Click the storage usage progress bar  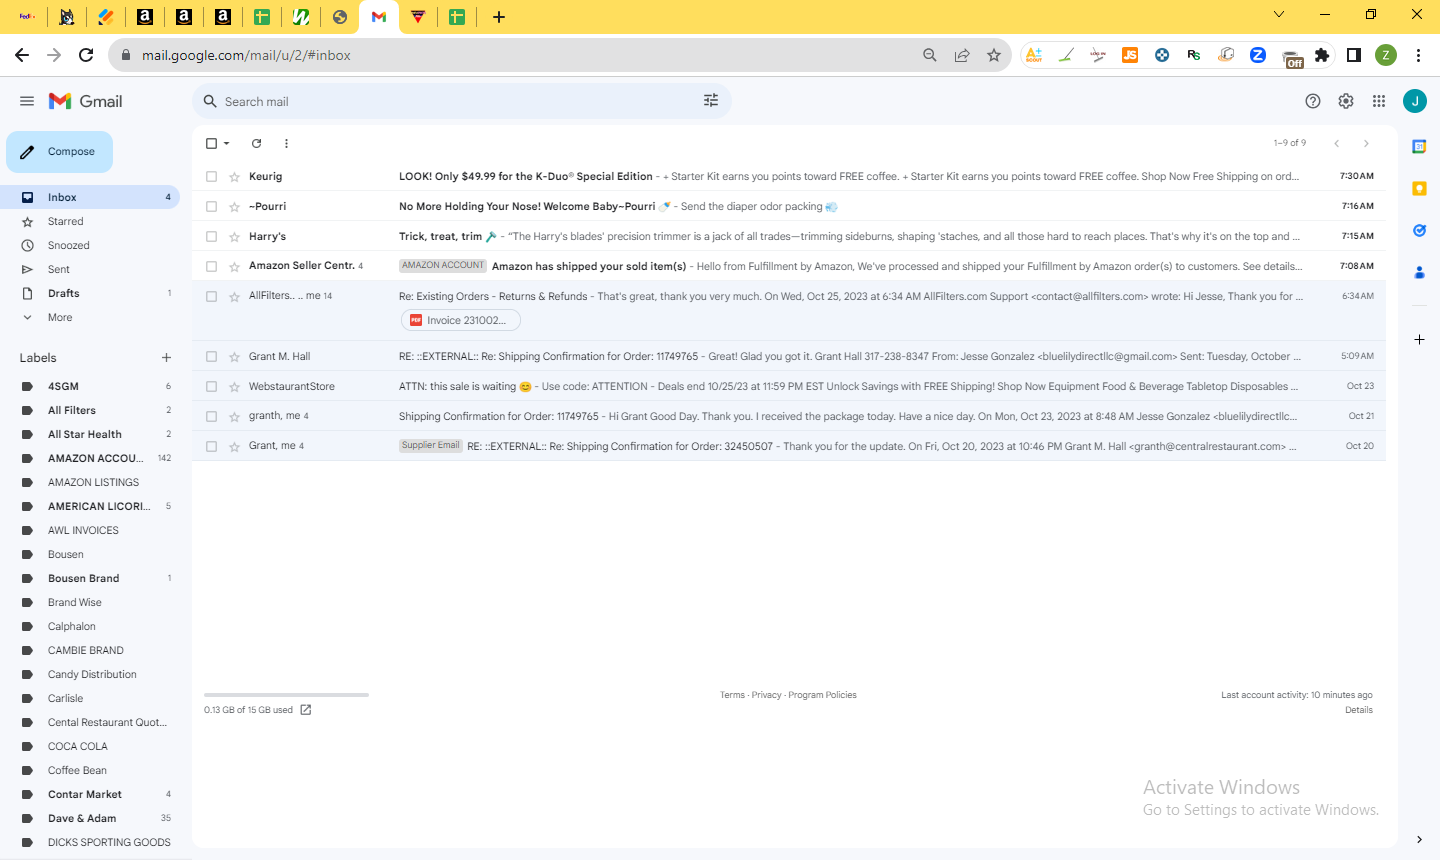pos(286,694)
